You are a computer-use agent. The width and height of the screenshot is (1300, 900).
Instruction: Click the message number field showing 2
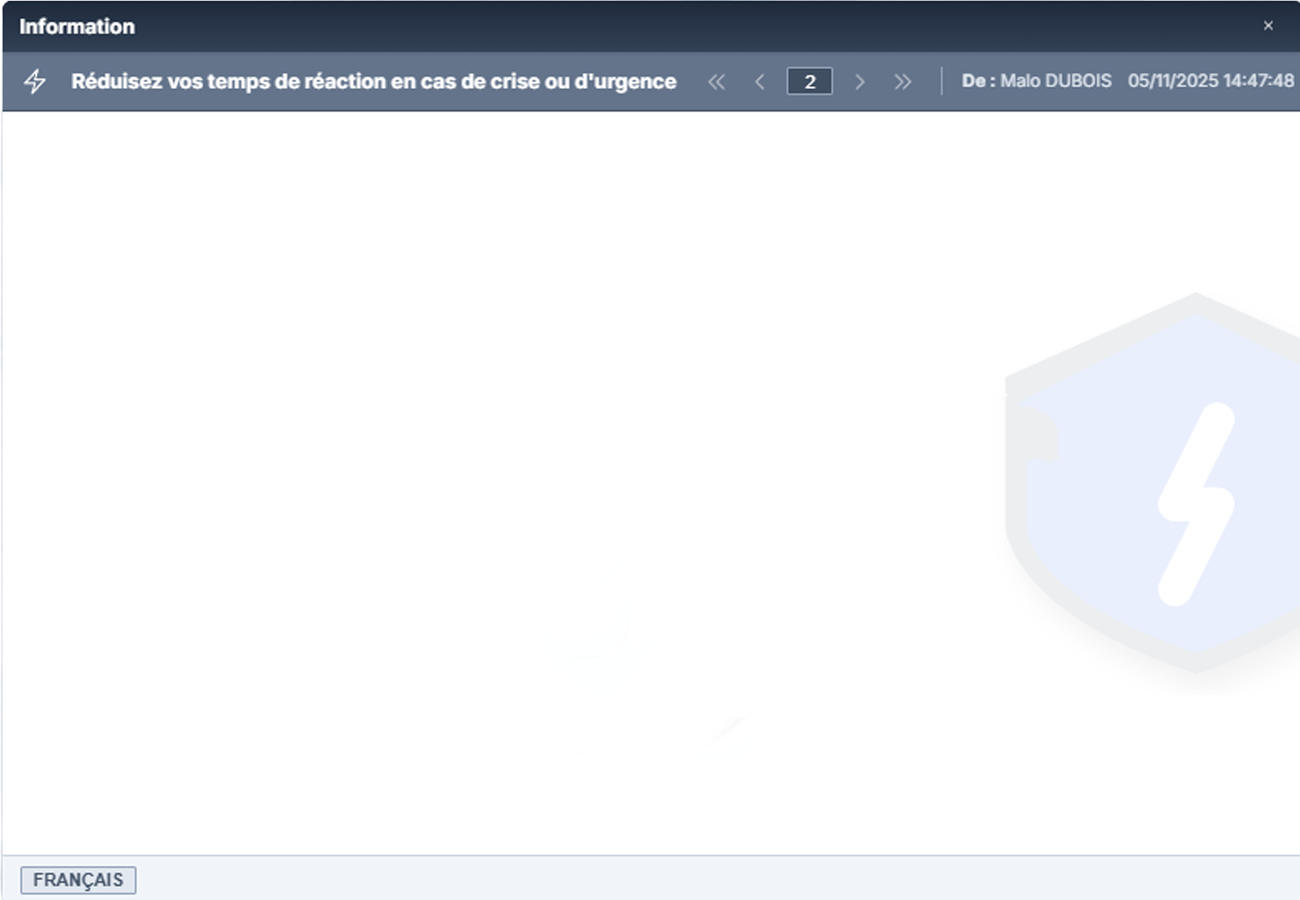pos(809,82)
